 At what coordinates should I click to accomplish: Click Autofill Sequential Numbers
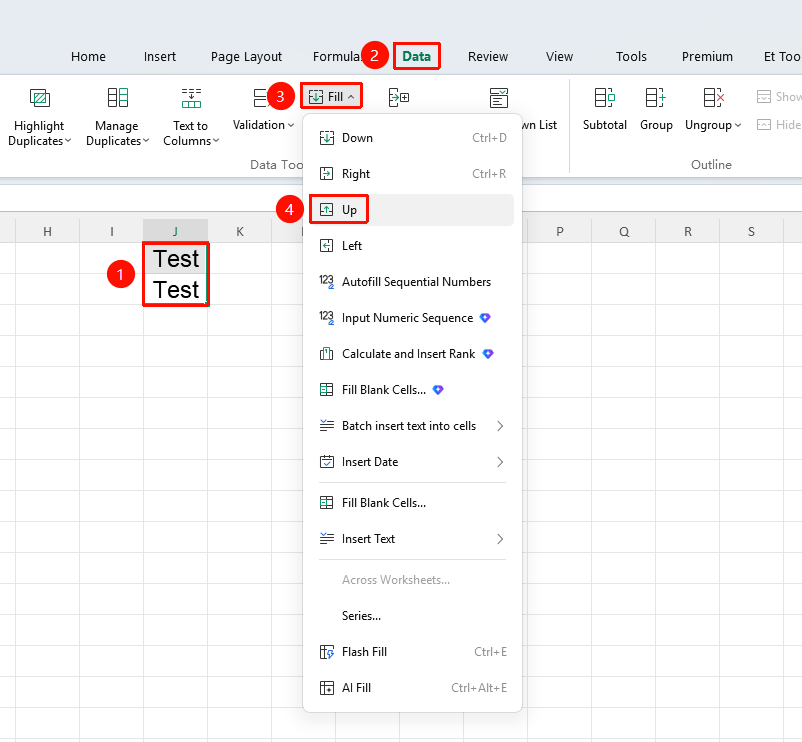(412, 282)
